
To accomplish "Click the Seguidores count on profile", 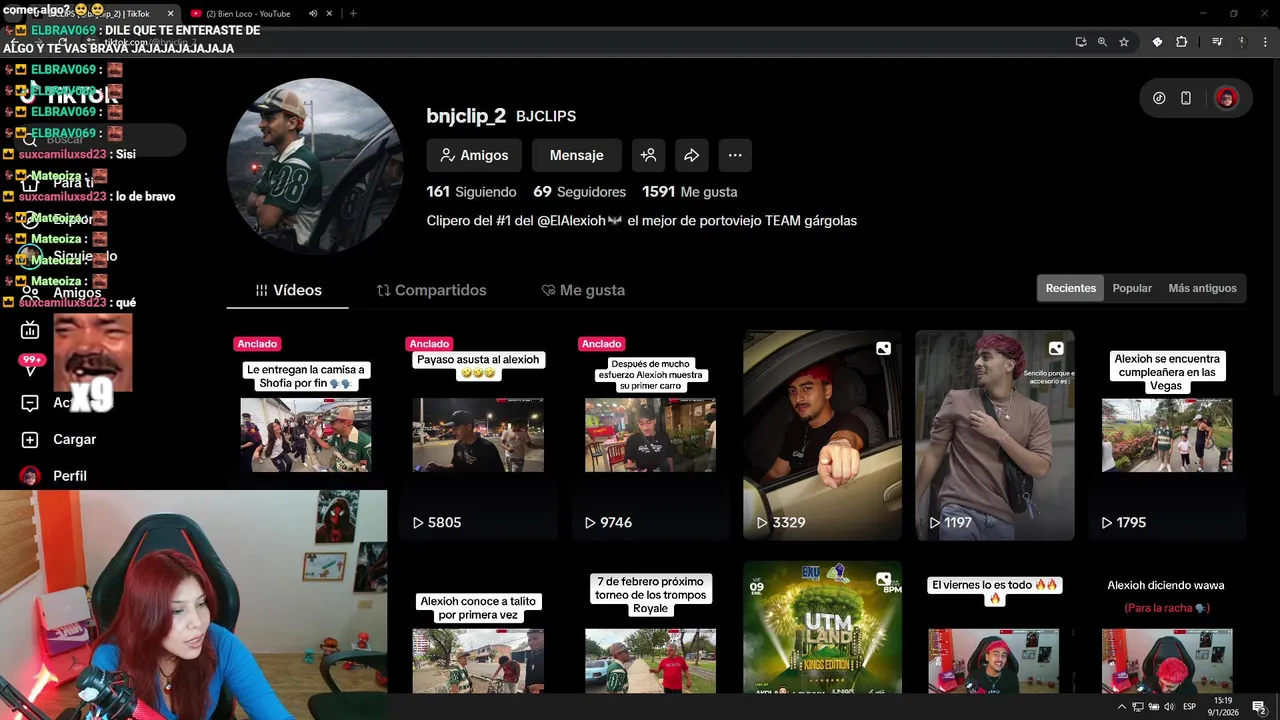I will click(x=580, y=192).
